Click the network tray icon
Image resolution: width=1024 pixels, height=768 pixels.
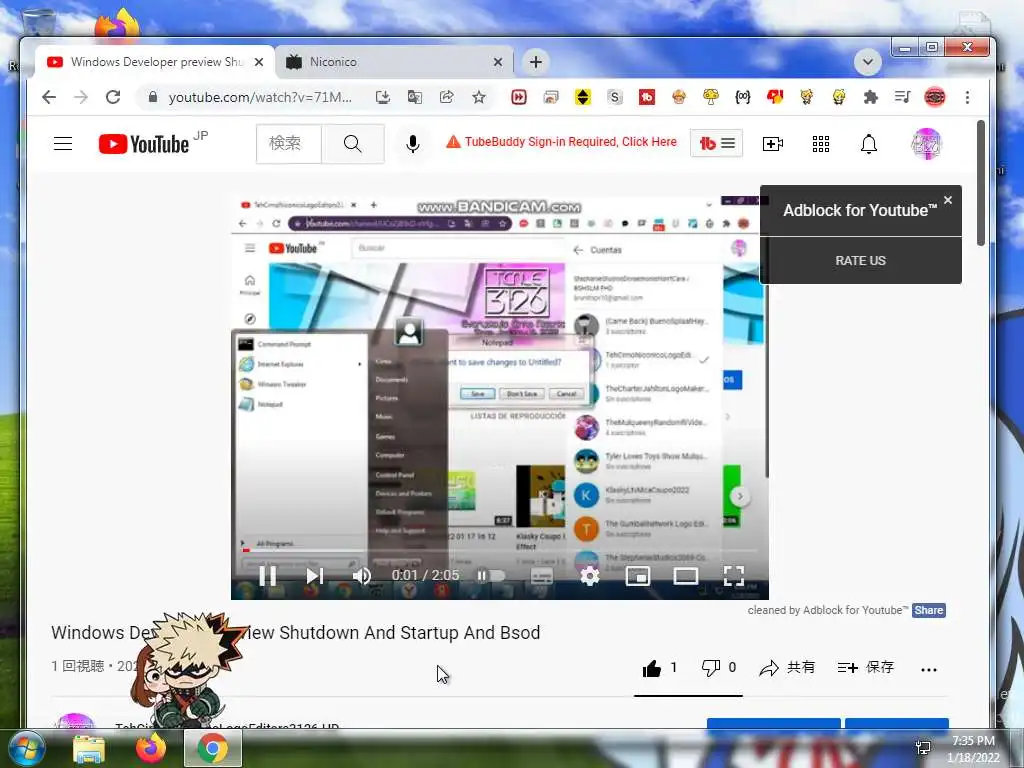coord(923,747)
